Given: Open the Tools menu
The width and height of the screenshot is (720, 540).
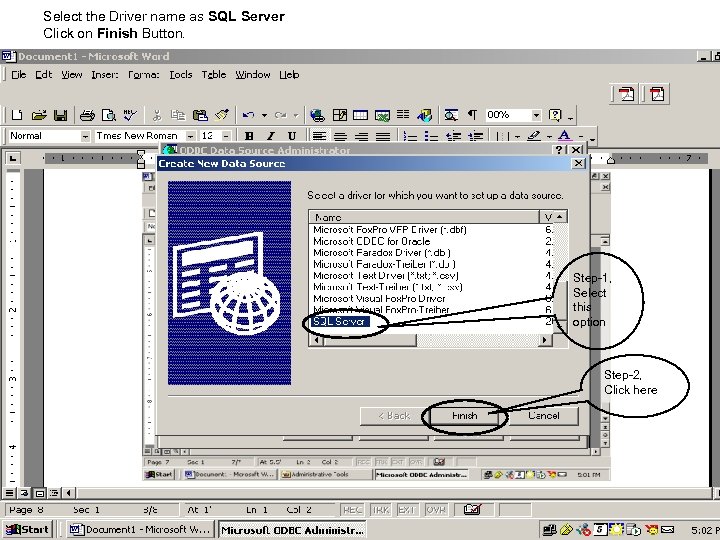Looking at the screenshot, I should tap(180, 74).
